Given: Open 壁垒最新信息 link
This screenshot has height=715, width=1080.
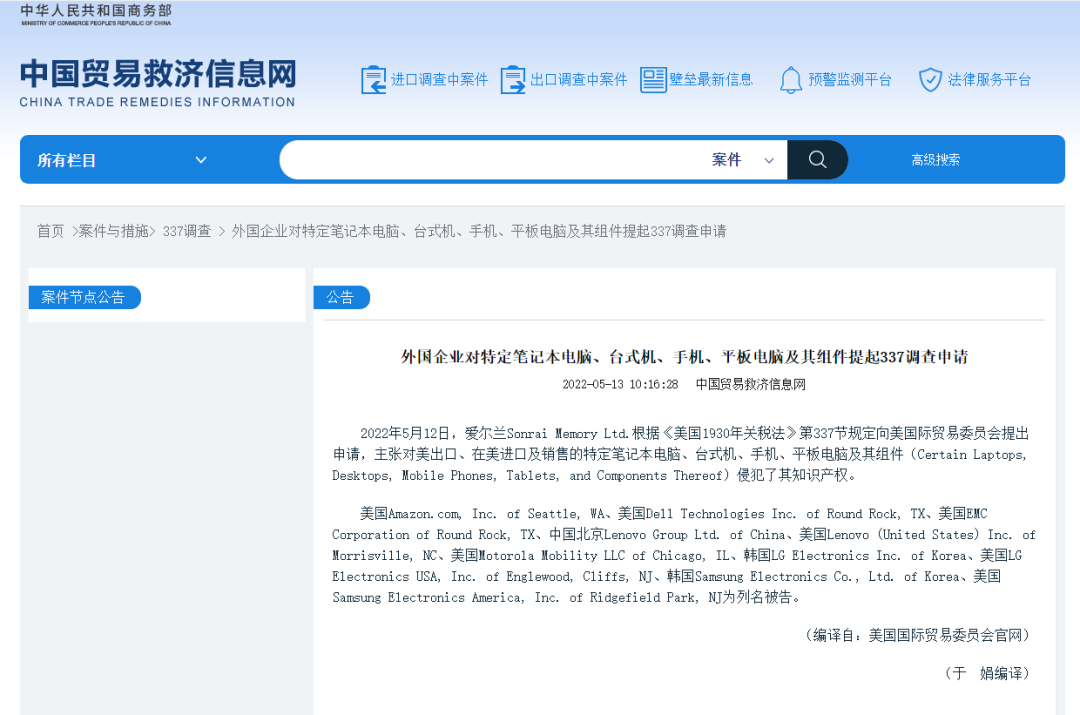Looking at the screenshot, I should (x=711, y=80).
